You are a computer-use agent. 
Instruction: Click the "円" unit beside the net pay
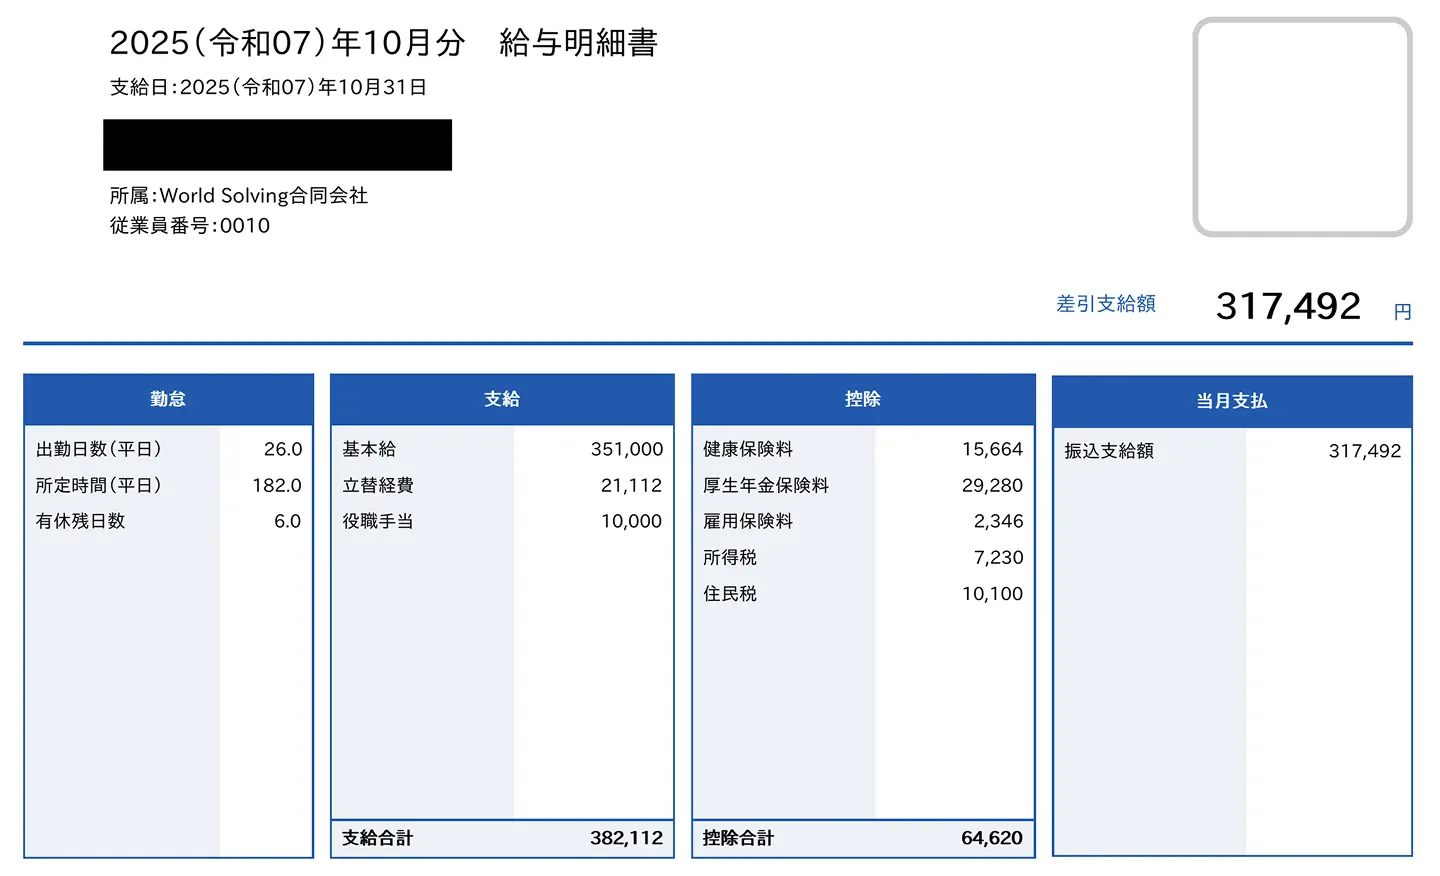(x=1403, y=312)
